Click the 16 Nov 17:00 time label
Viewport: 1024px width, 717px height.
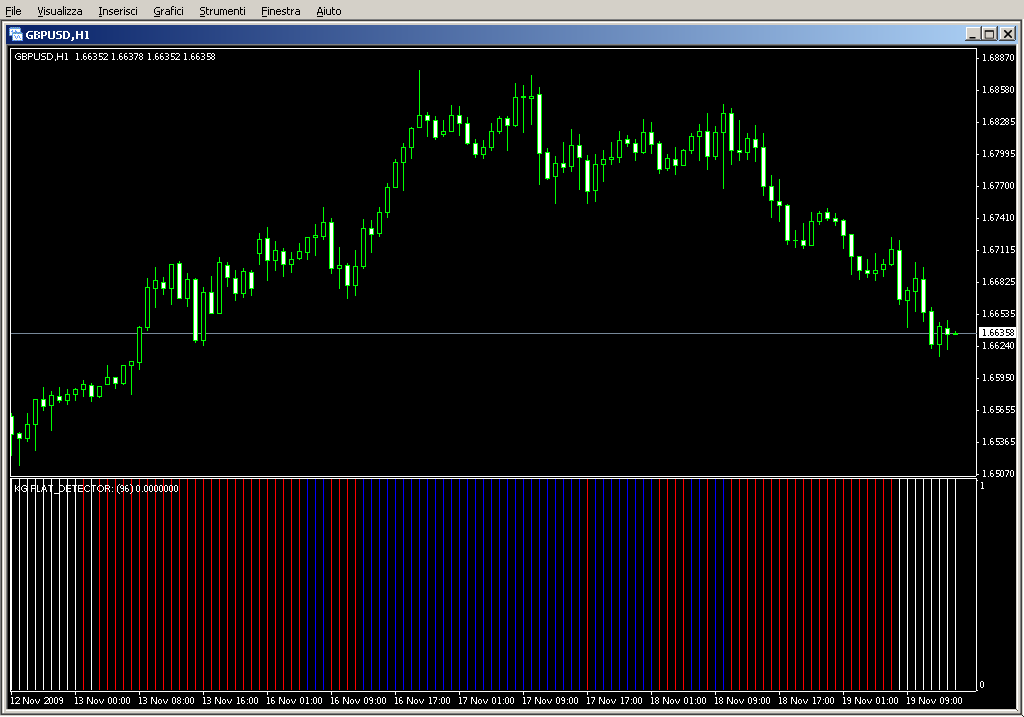pos(422,701)
